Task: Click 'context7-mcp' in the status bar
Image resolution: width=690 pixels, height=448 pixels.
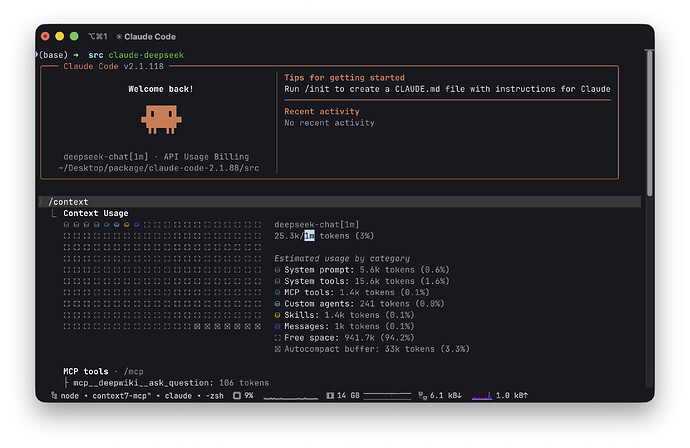Action: click(x=121, y=396)
